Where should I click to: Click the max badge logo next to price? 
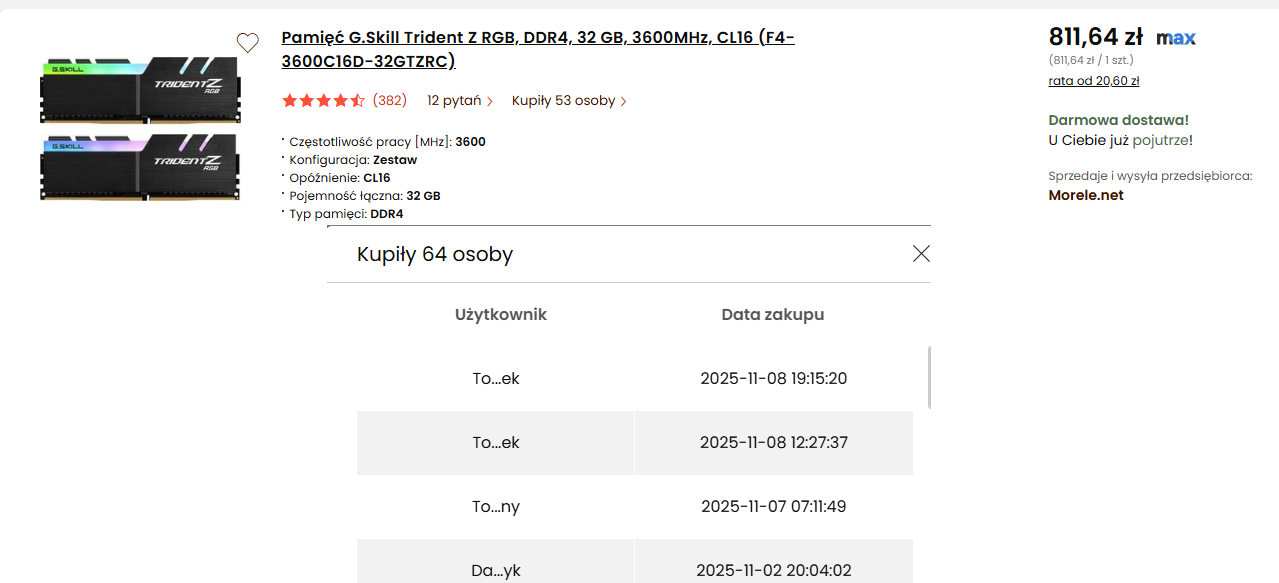click(x=1176, y=39)
